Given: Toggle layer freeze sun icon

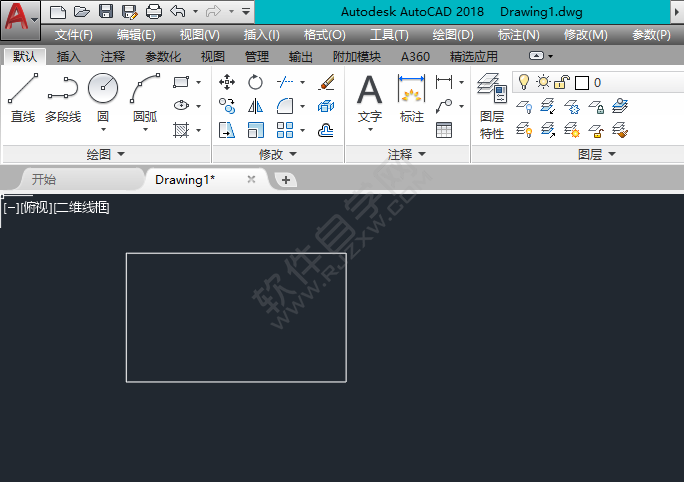Looking at the screenshot, I should pyautogui.click(x=543, y=82).
